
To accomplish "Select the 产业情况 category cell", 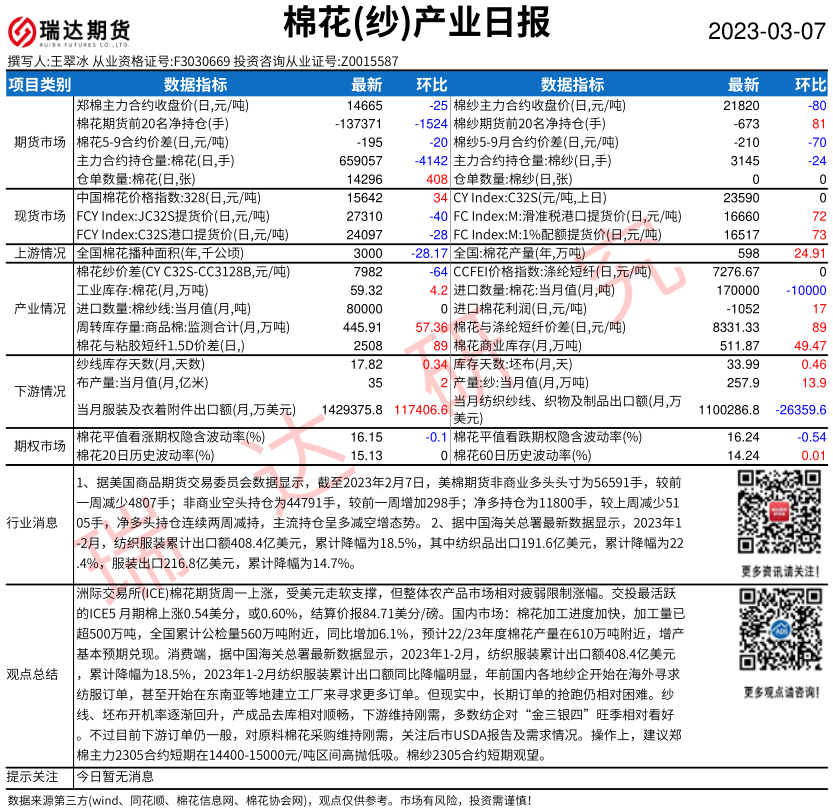I will [39, 308].
